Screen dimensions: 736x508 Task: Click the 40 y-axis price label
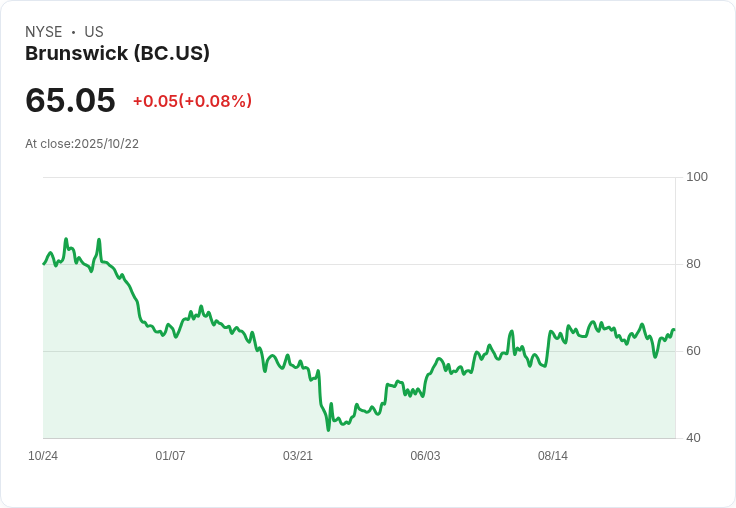click(692, 438)
